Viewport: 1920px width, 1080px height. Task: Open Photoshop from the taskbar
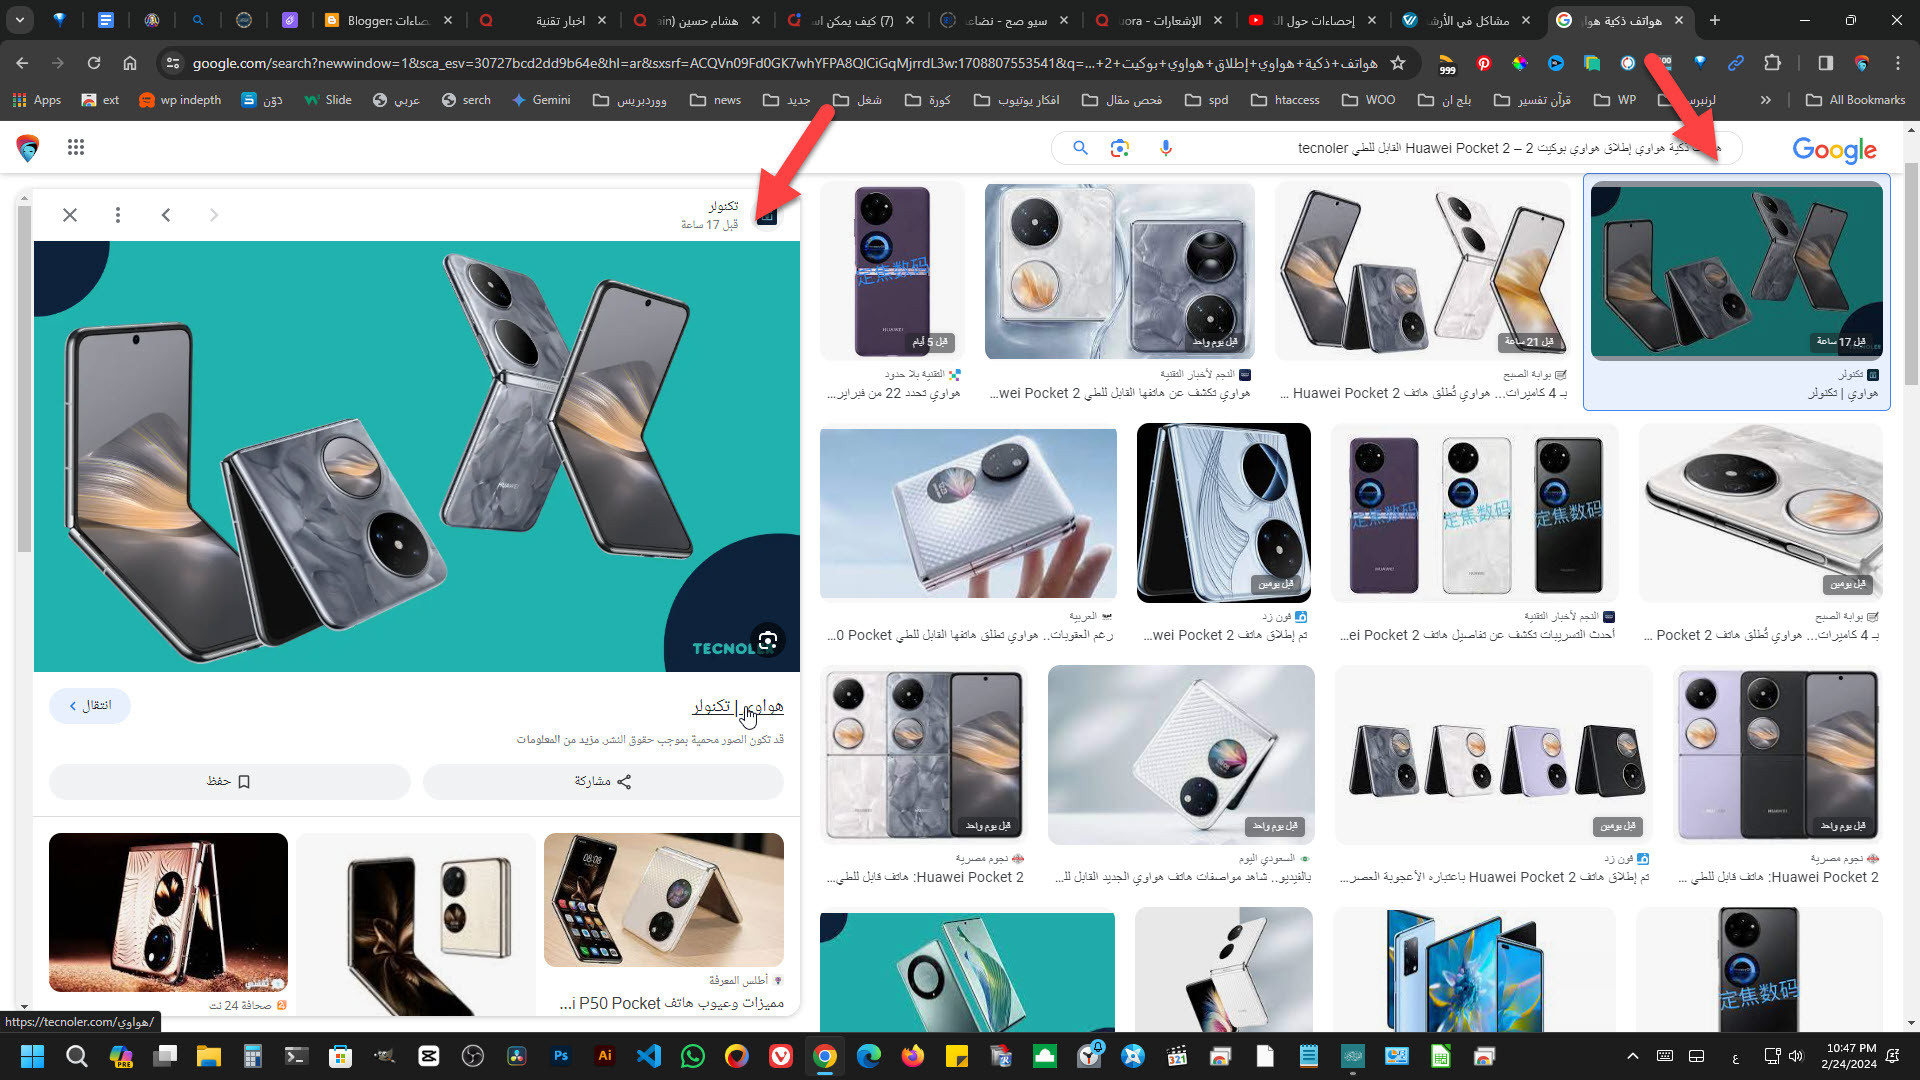(x=561, y=1056)
